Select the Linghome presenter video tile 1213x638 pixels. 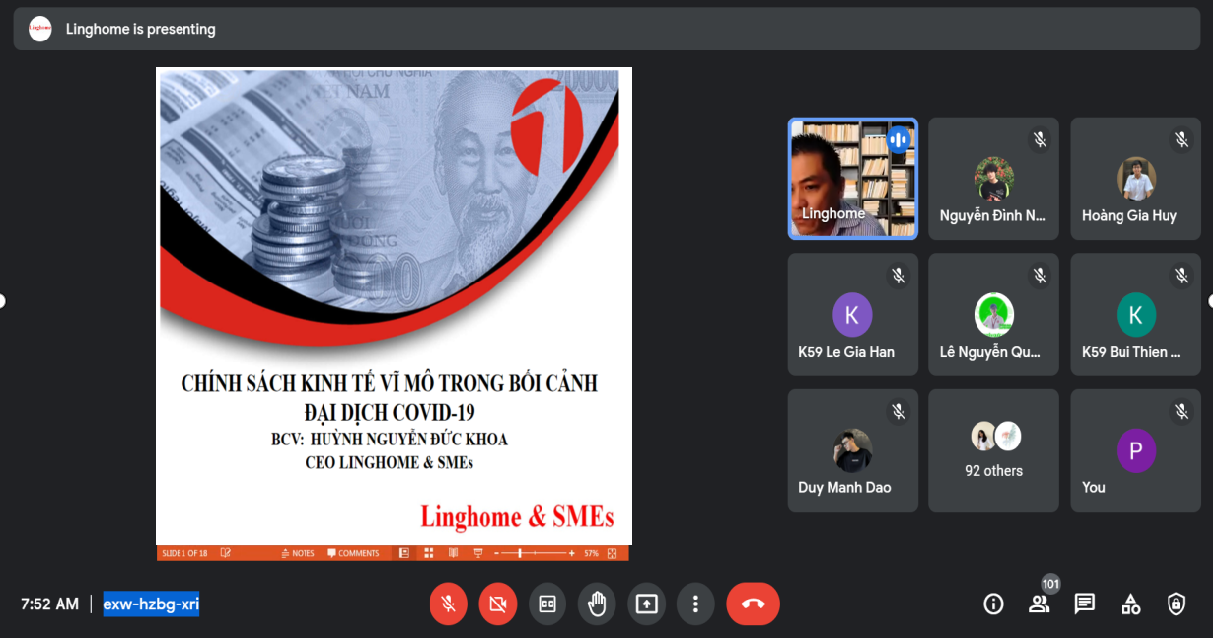pos(852,179)
